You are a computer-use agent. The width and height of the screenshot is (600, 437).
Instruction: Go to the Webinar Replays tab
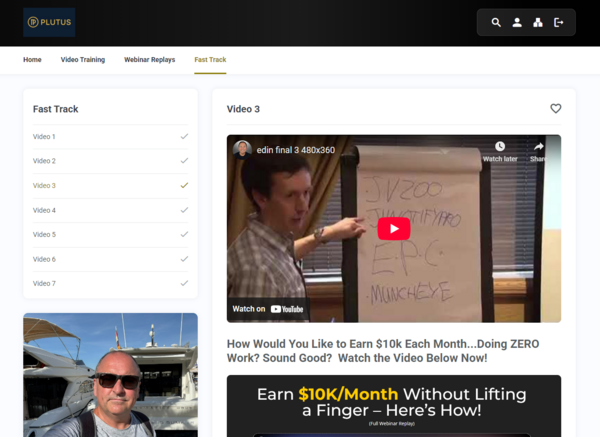[149, 60]
